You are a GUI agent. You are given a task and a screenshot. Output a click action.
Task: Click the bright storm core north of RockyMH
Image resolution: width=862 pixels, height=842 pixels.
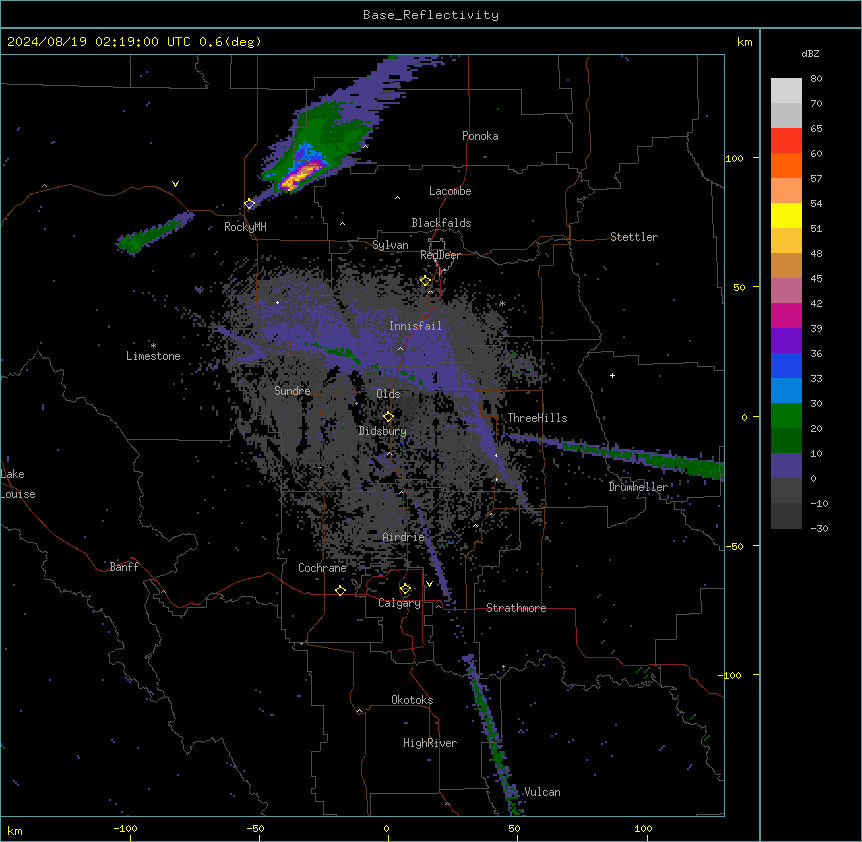(x=300, y=175)
